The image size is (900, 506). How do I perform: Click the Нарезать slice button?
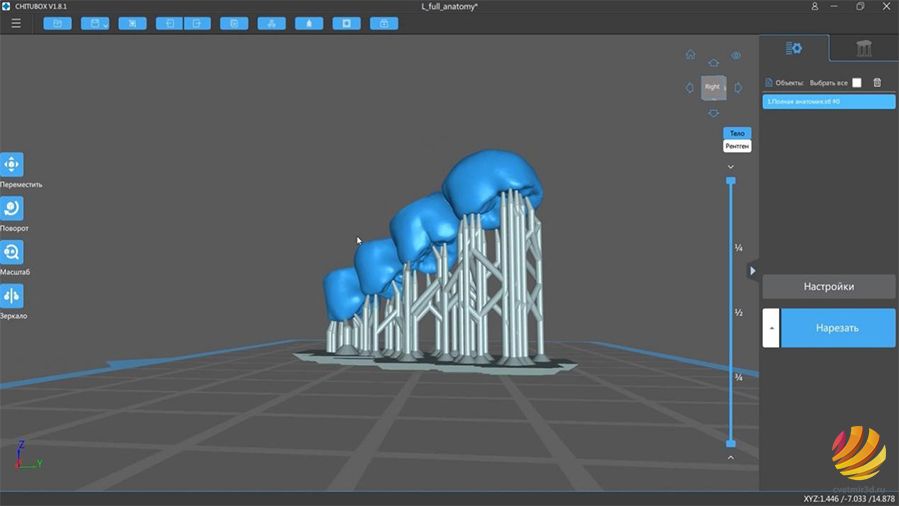click(837, 328)
